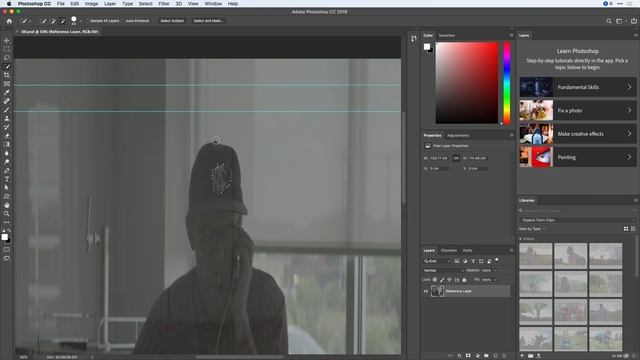Switch to the Paths tab
The image size is (640, 360).
coord(467,250)
